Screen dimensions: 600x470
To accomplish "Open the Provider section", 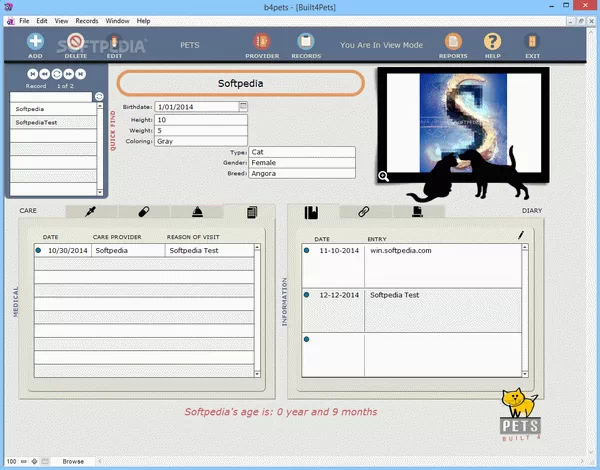I will (x=262, y=42).
